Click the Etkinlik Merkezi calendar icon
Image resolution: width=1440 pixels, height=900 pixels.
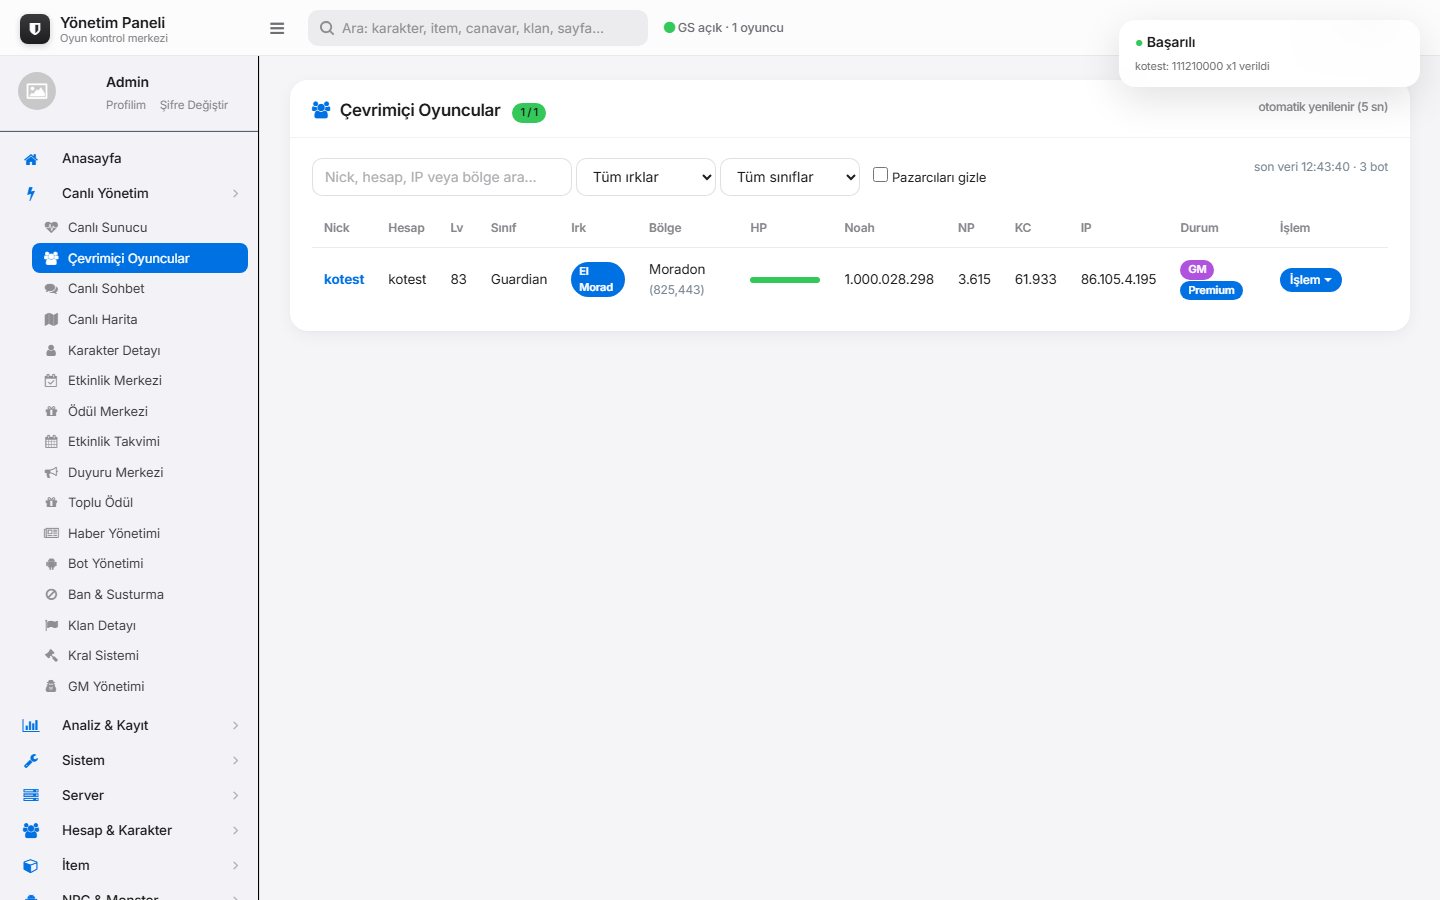pos(51,381)
